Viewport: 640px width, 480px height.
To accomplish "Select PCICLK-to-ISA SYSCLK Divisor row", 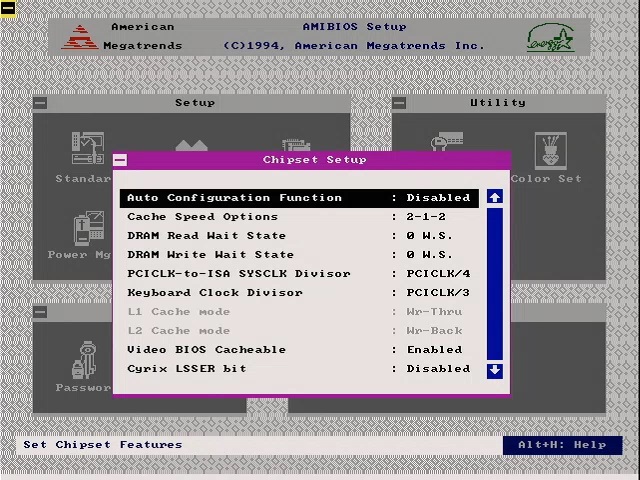I will tap(299, 273).
